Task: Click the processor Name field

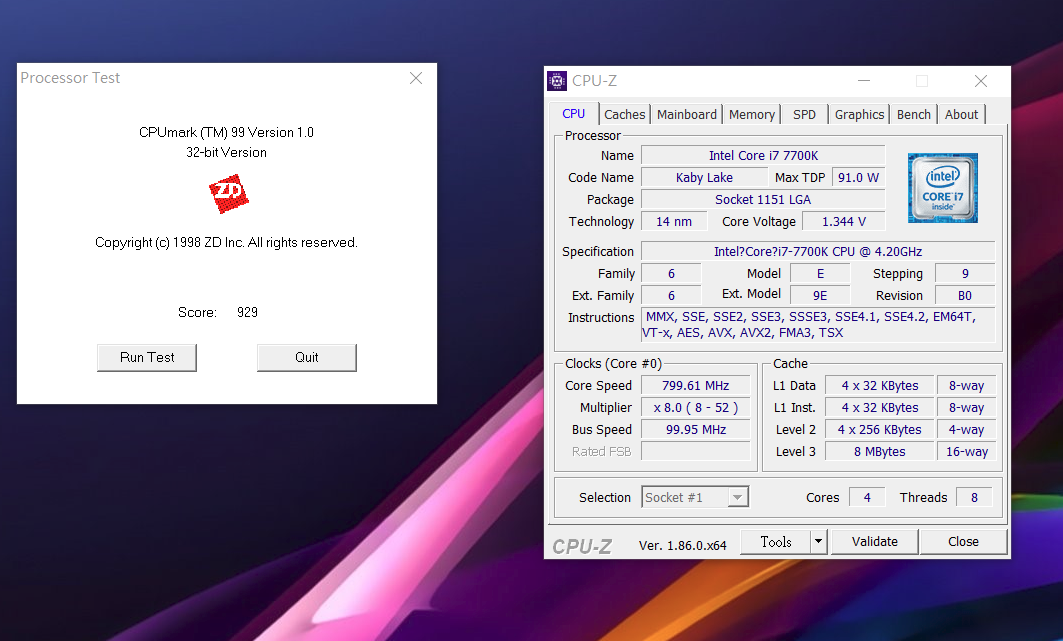Action: [763, 155]
